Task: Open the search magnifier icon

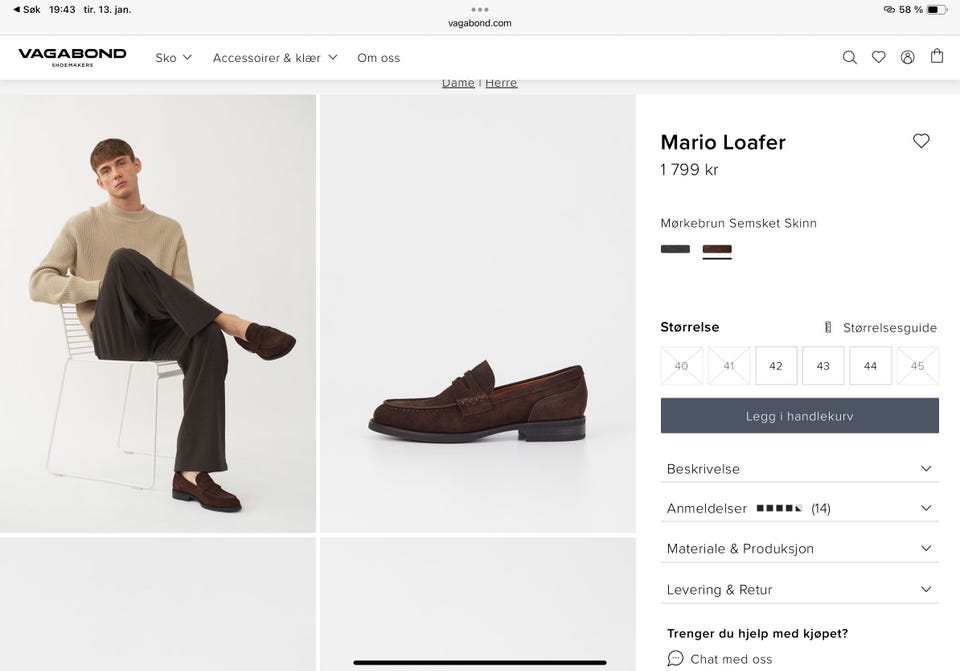Action: 849,57
